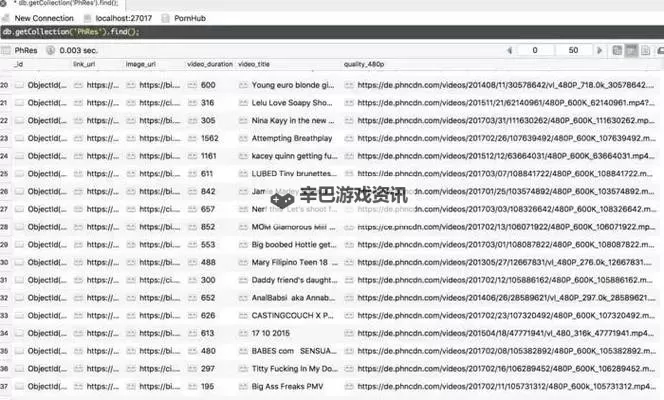Click the video_title column header
The width and height of the screenshot is (664, 400).
pyautogui.click(x=254, y=64)
